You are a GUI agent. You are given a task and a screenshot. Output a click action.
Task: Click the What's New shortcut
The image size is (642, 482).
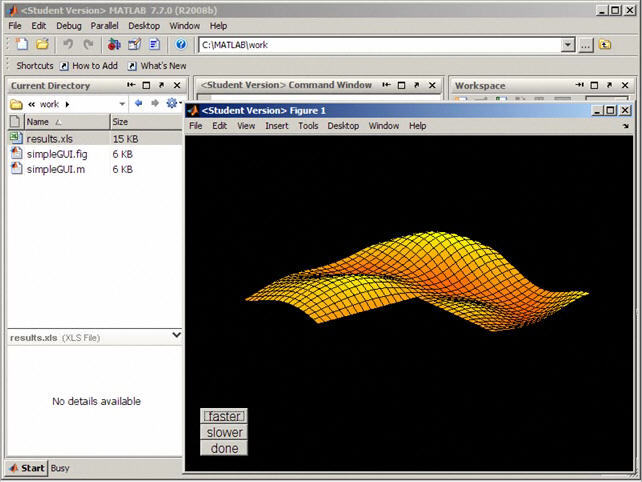pos(157,66)
